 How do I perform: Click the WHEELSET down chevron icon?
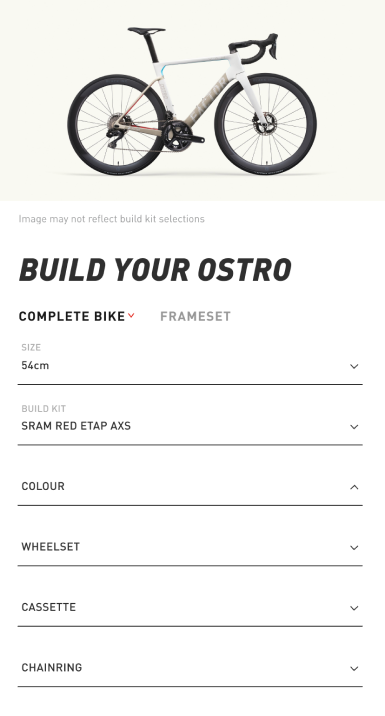(354, 548)
